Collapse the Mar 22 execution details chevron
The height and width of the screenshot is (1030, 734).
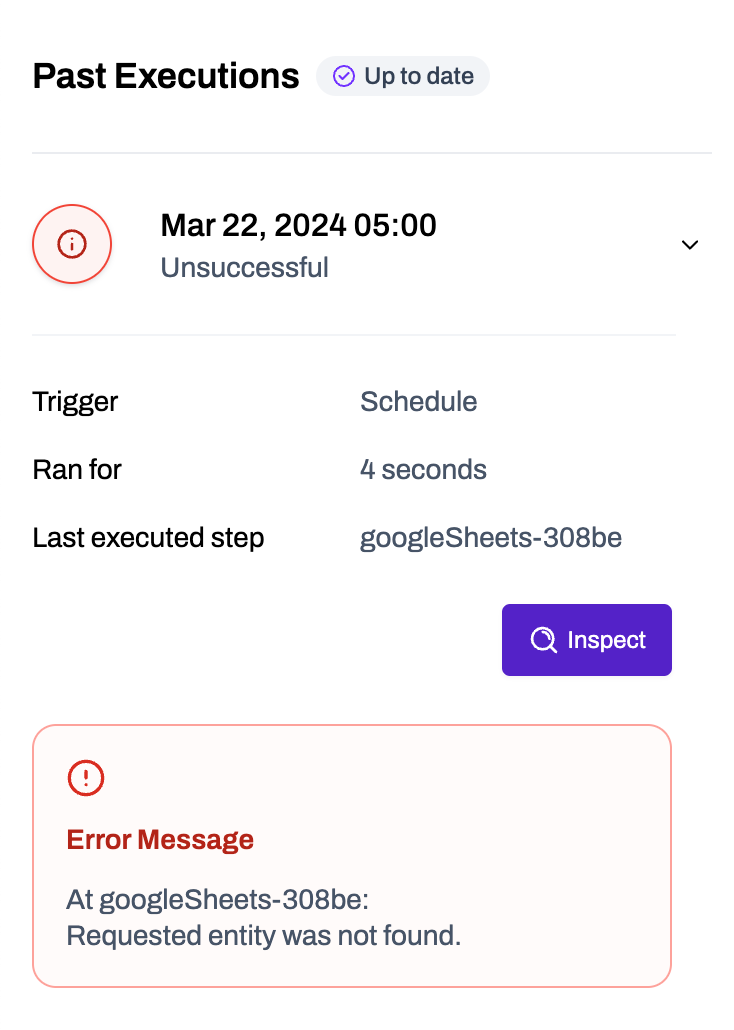coord(689,245)
